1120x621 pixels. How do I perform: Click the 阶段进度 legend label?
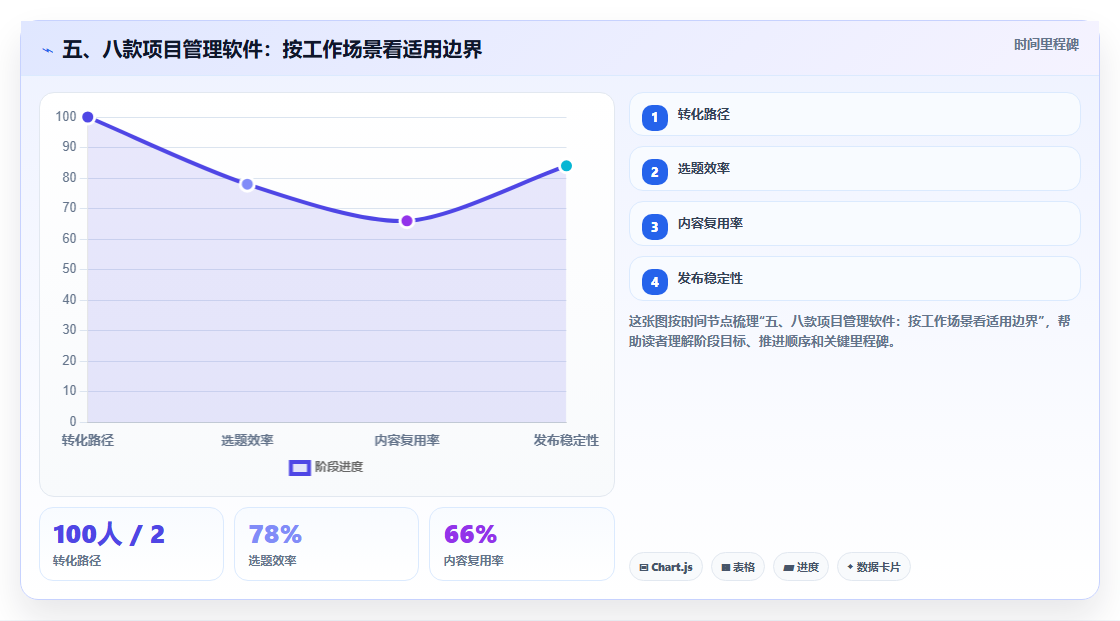339,467
